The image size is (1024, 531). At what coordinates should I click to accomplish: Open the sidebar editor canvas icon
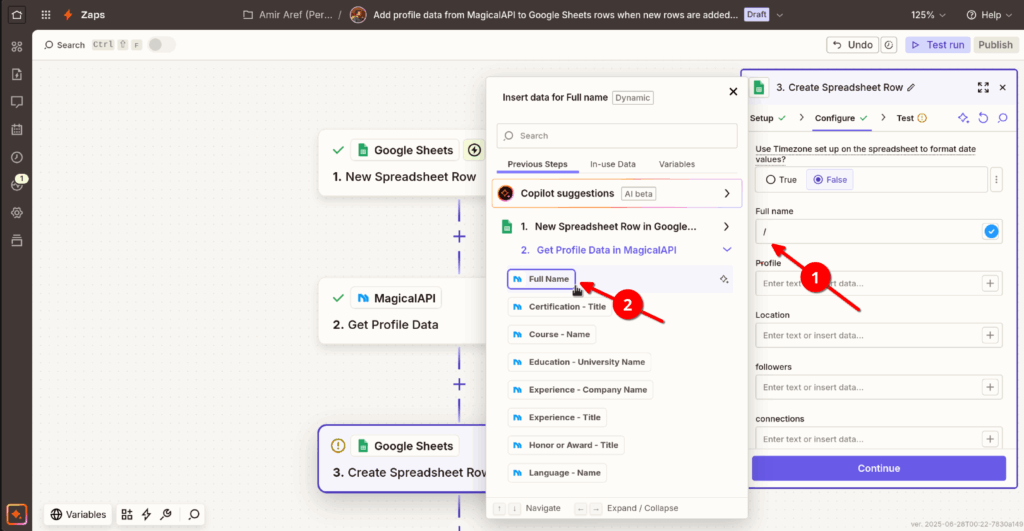click(17, 46)
